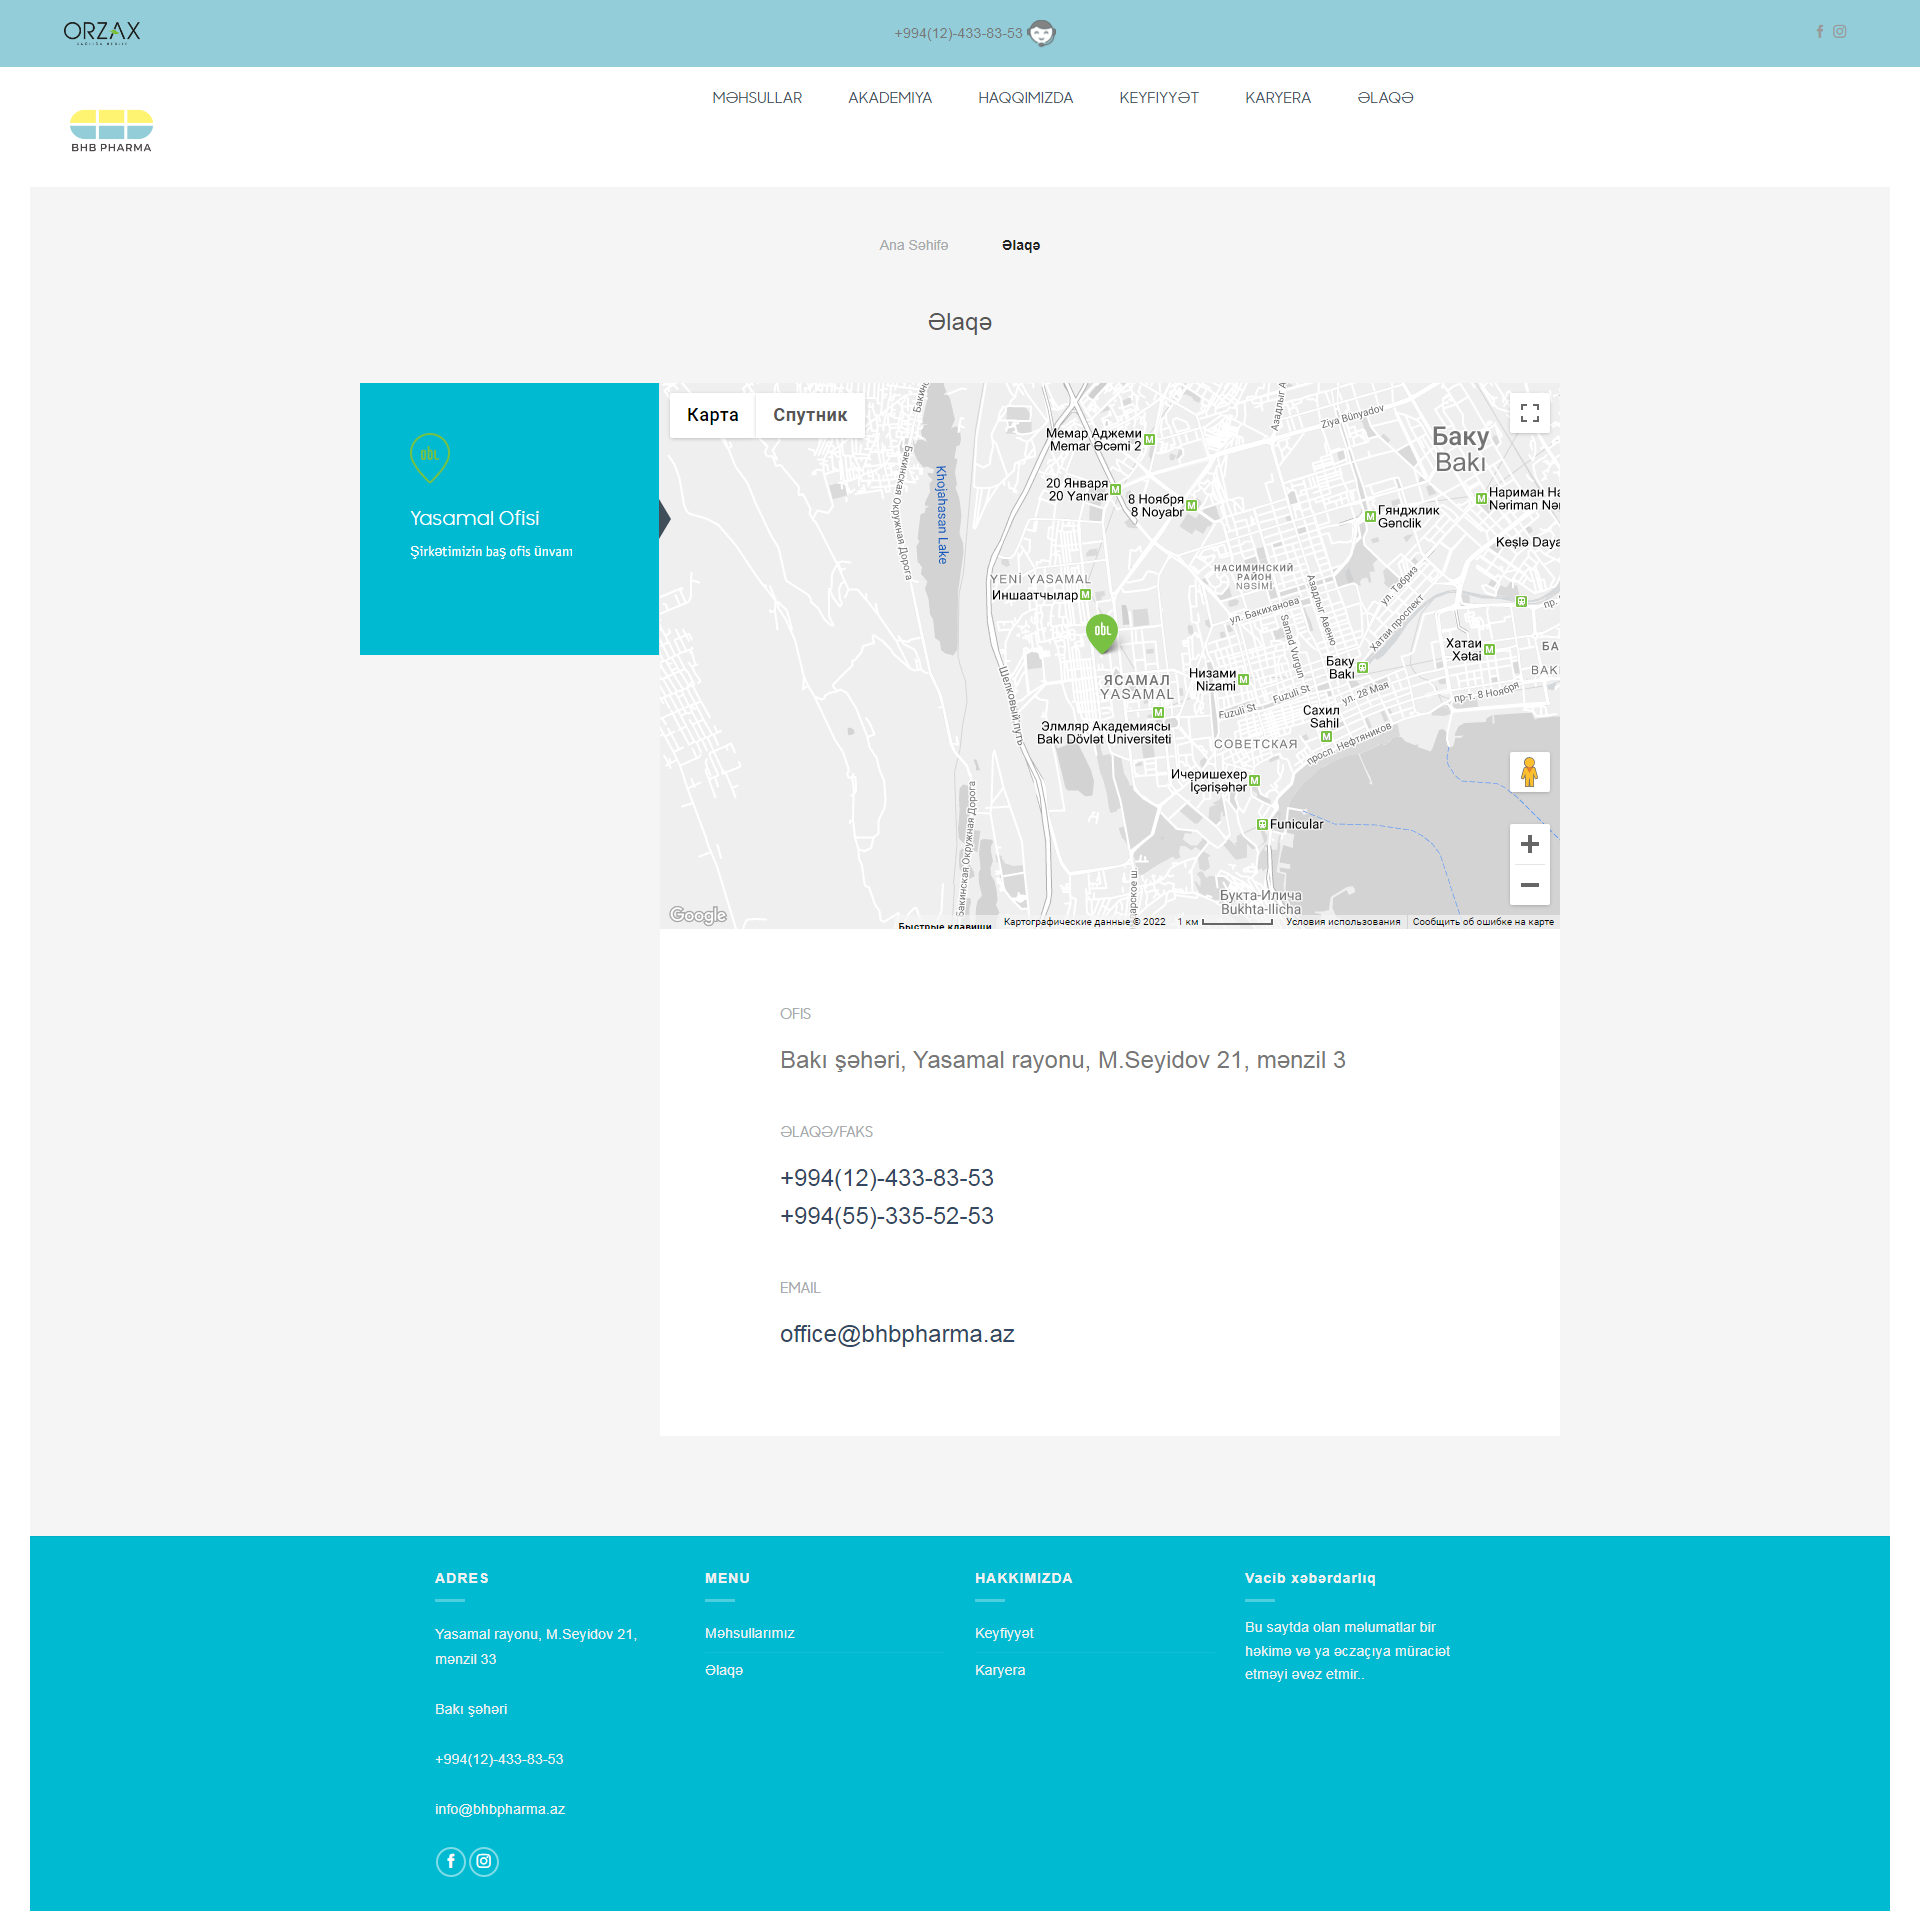Screen dimensions: 1920x1911
Task: Open the Instagram icon in the top bar
Action: pos(1841,31)
